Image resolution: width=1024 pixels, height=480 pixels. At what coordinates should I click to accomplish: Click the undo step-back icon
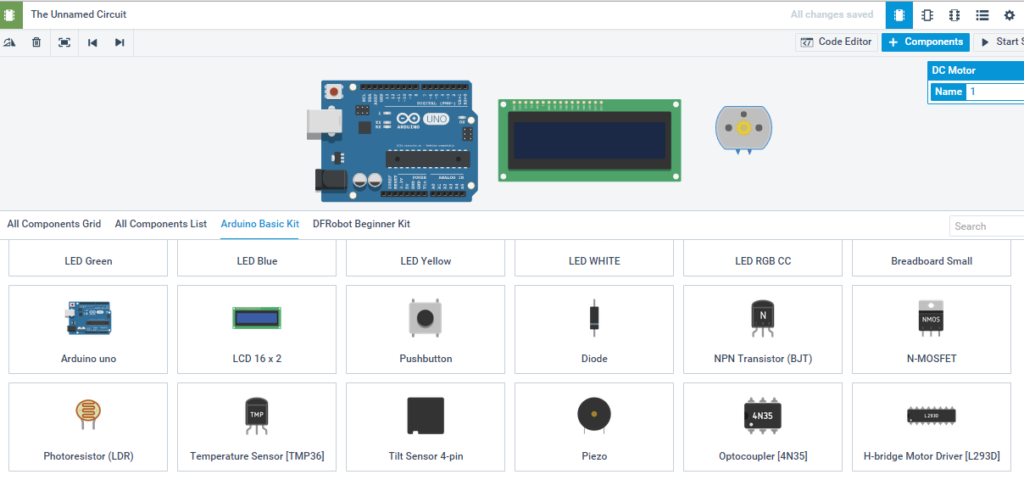[x=93, y=42]
